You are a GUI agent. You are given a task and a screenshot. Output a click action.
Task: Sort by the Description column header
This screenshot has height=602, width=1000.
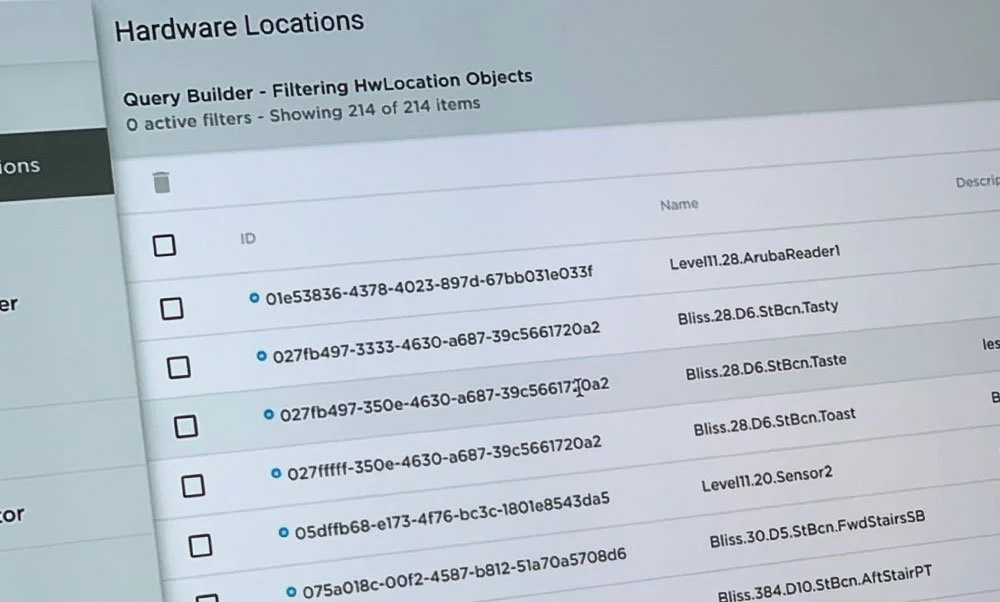978,182
